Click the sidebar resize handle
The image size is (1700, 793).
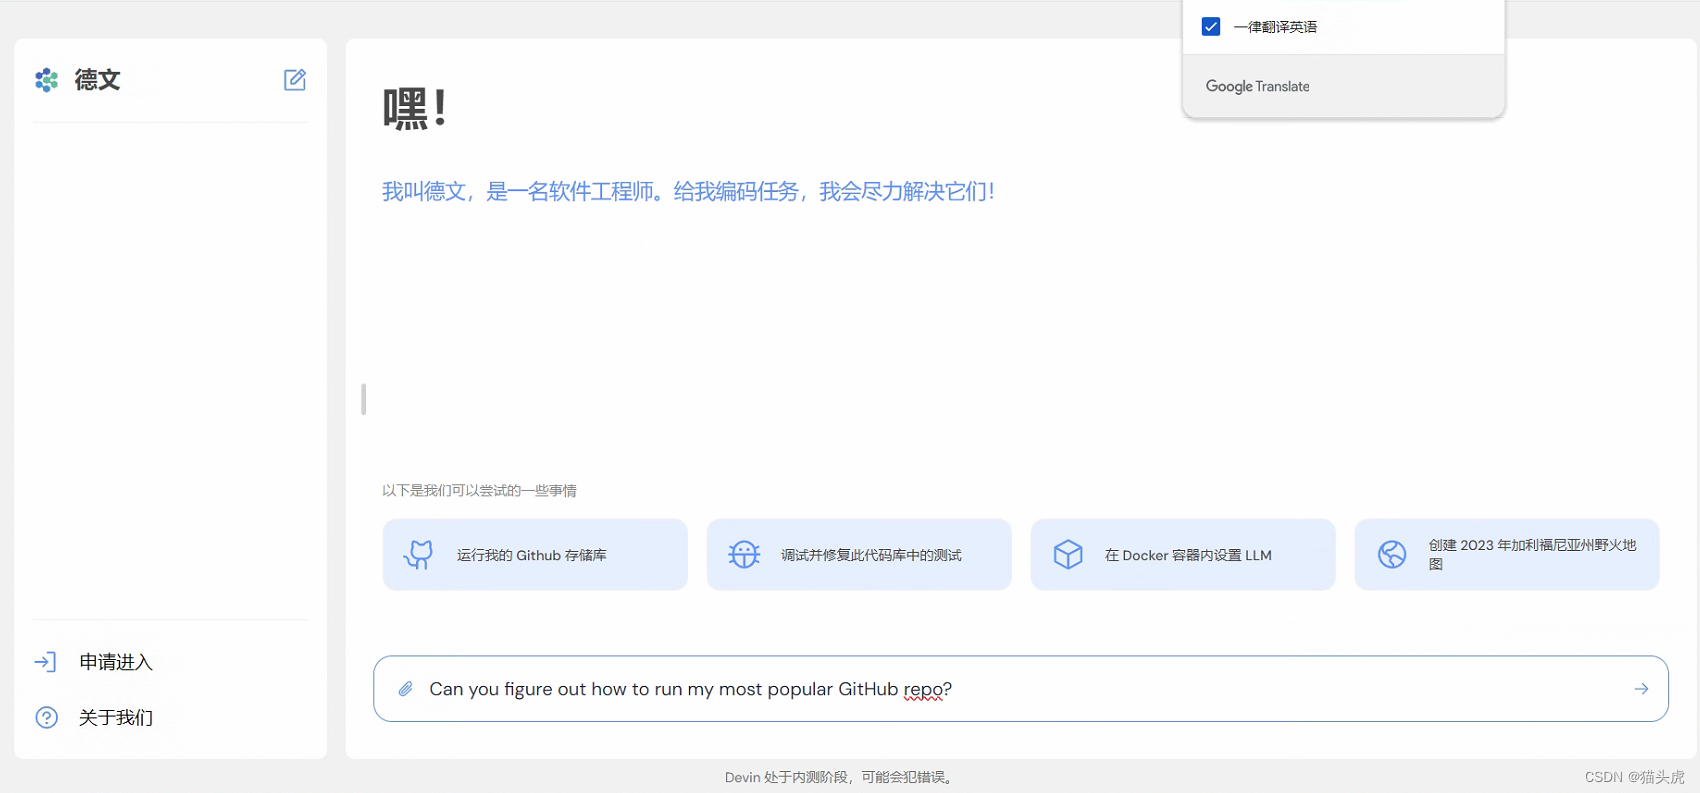click(x=364, y=399)
